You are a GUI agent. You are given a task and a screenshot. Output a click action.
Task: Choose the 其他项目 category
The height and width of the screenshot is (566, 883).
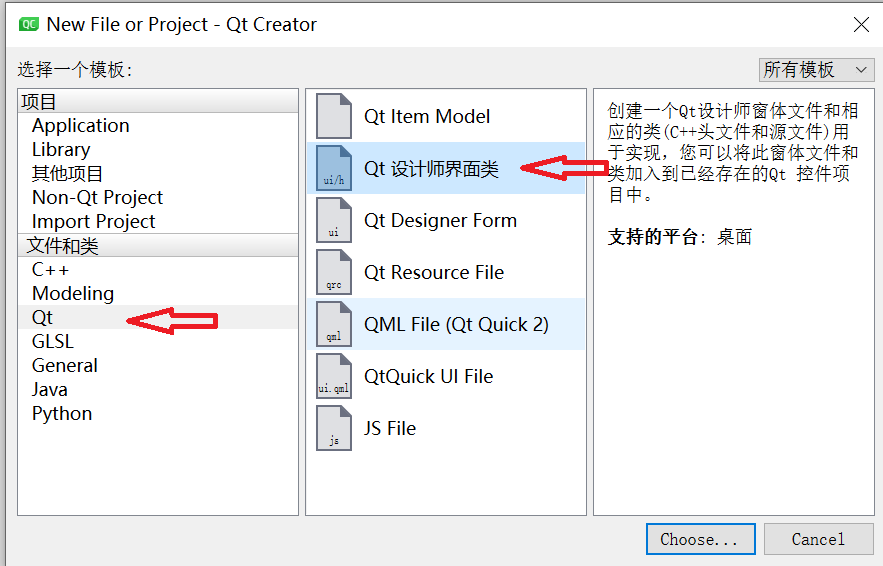67,174
